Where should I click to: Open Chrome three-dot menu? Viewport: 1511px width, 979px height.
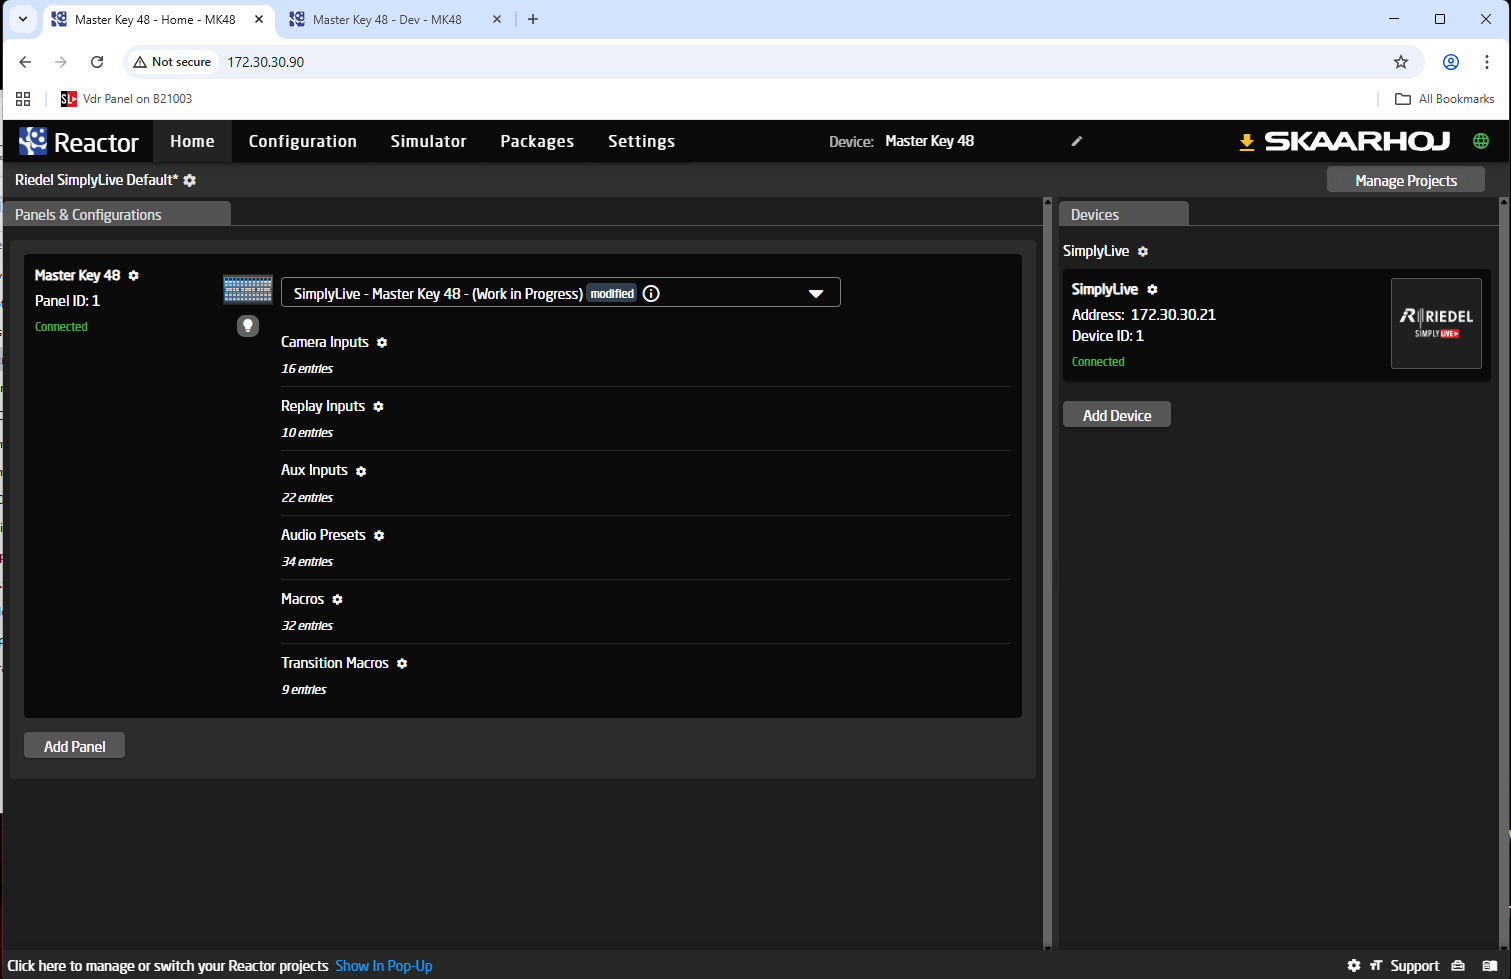pyautogui.click(x=1487, y=62)
